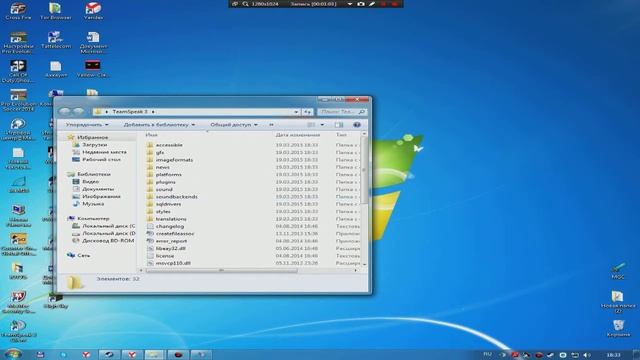
Task: Select the changelog text file
Action: point(169,226)
